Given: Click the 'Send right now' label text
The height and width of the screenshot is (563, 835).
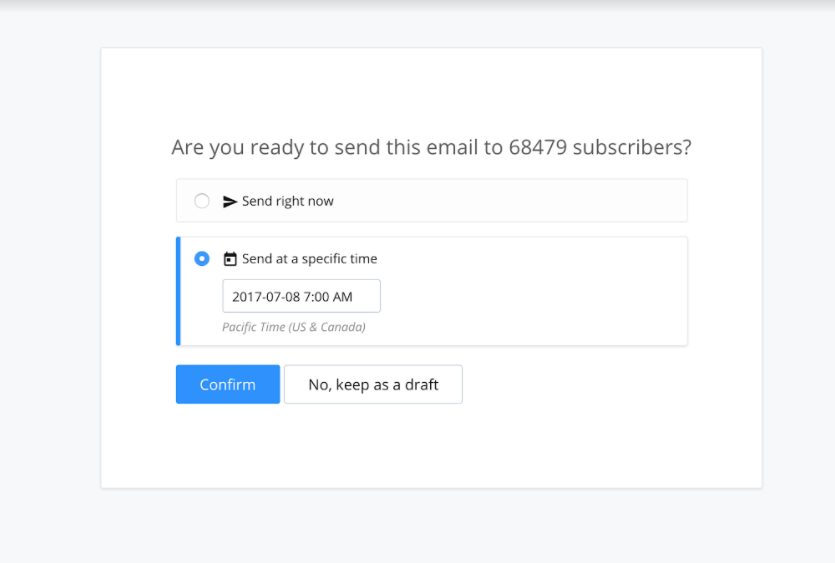Looking at the screenshot, I should tap(288, 201).
